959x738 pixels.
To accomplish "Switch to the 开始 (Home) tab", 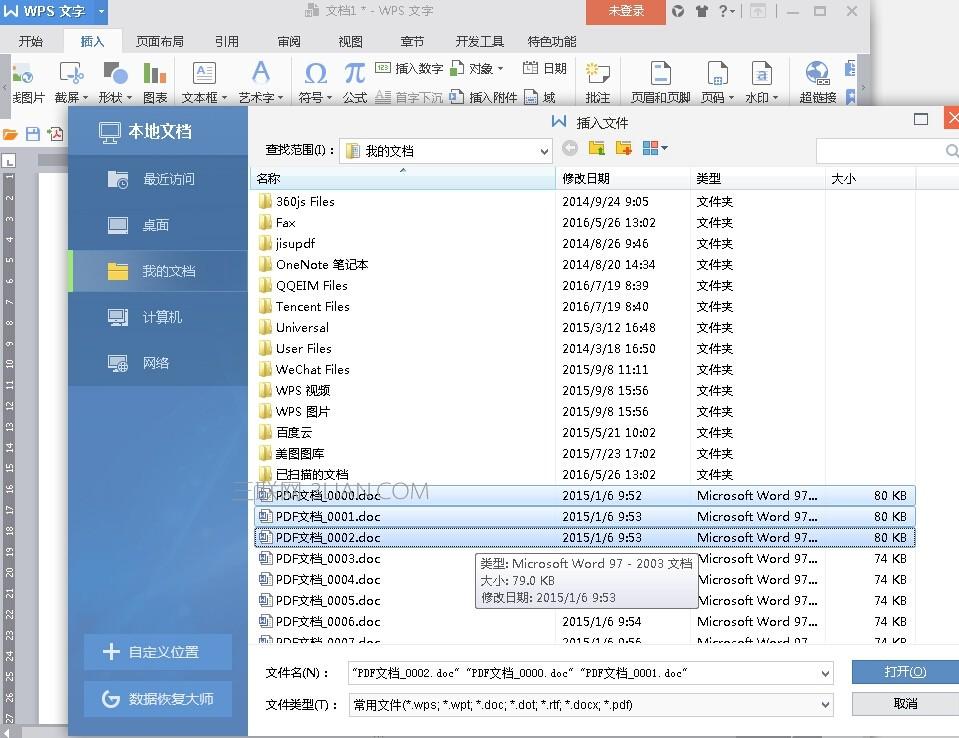I will point(31,41).
